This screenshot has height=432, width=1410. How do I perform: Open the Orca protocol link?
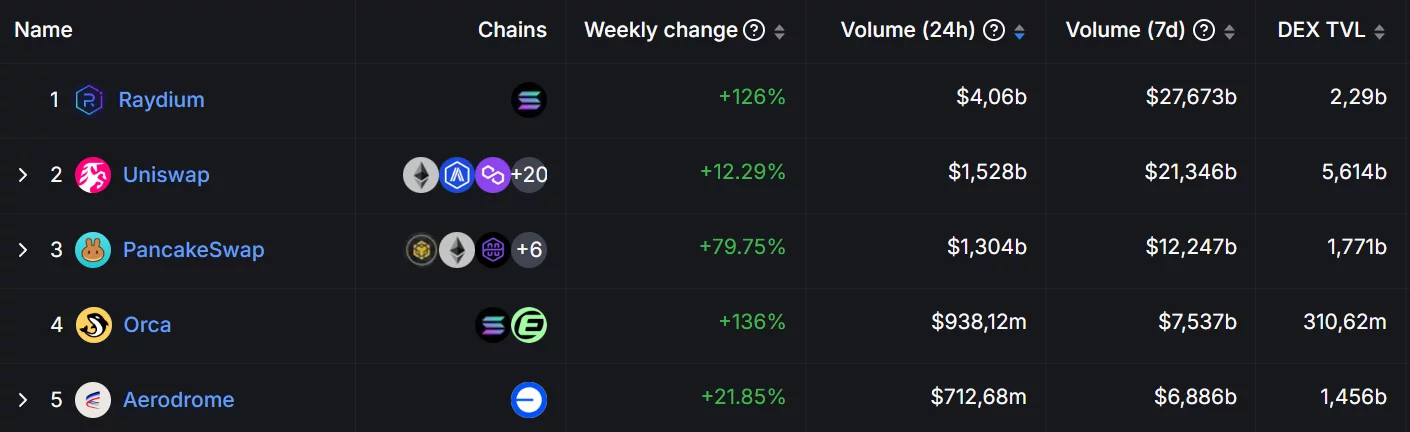tap(147, 325)
